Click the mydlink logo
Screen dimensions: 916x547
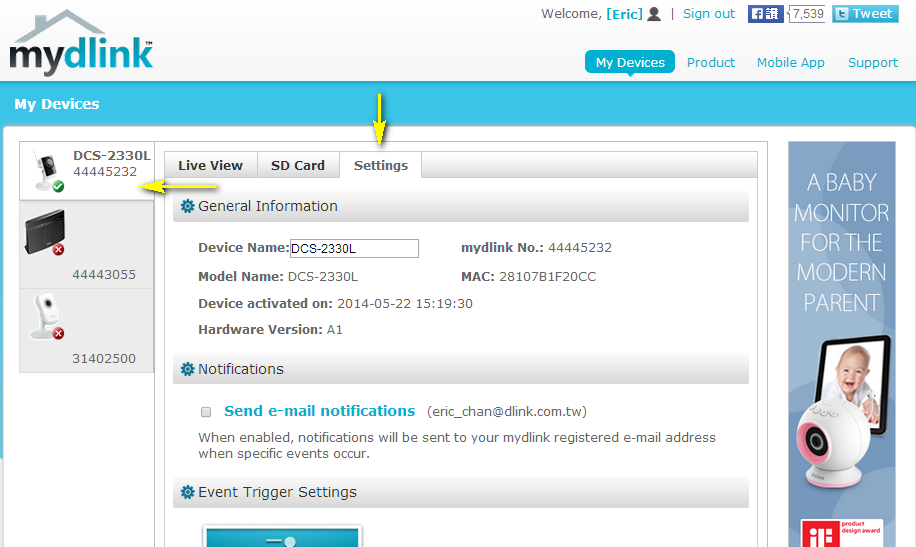pos(82,45)
